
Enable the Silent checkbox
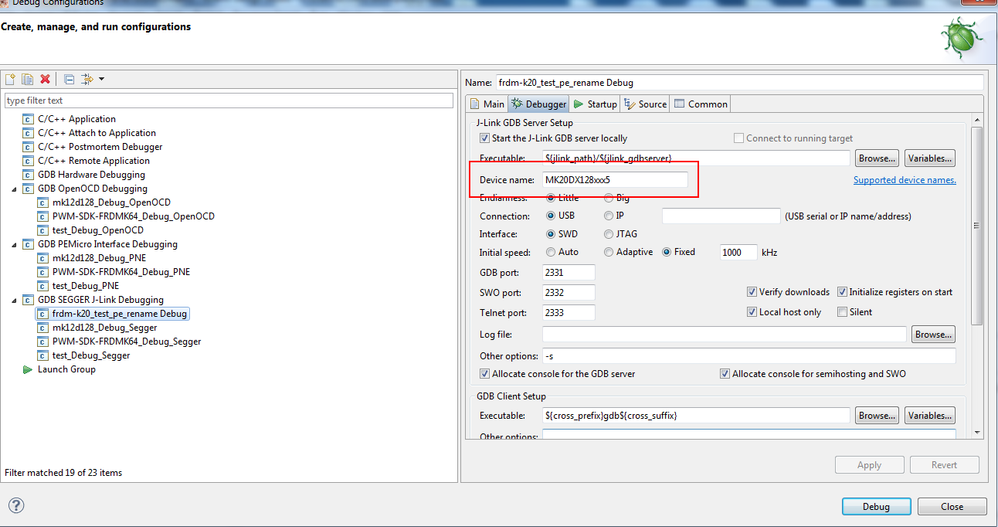click(x=842, y=312)
